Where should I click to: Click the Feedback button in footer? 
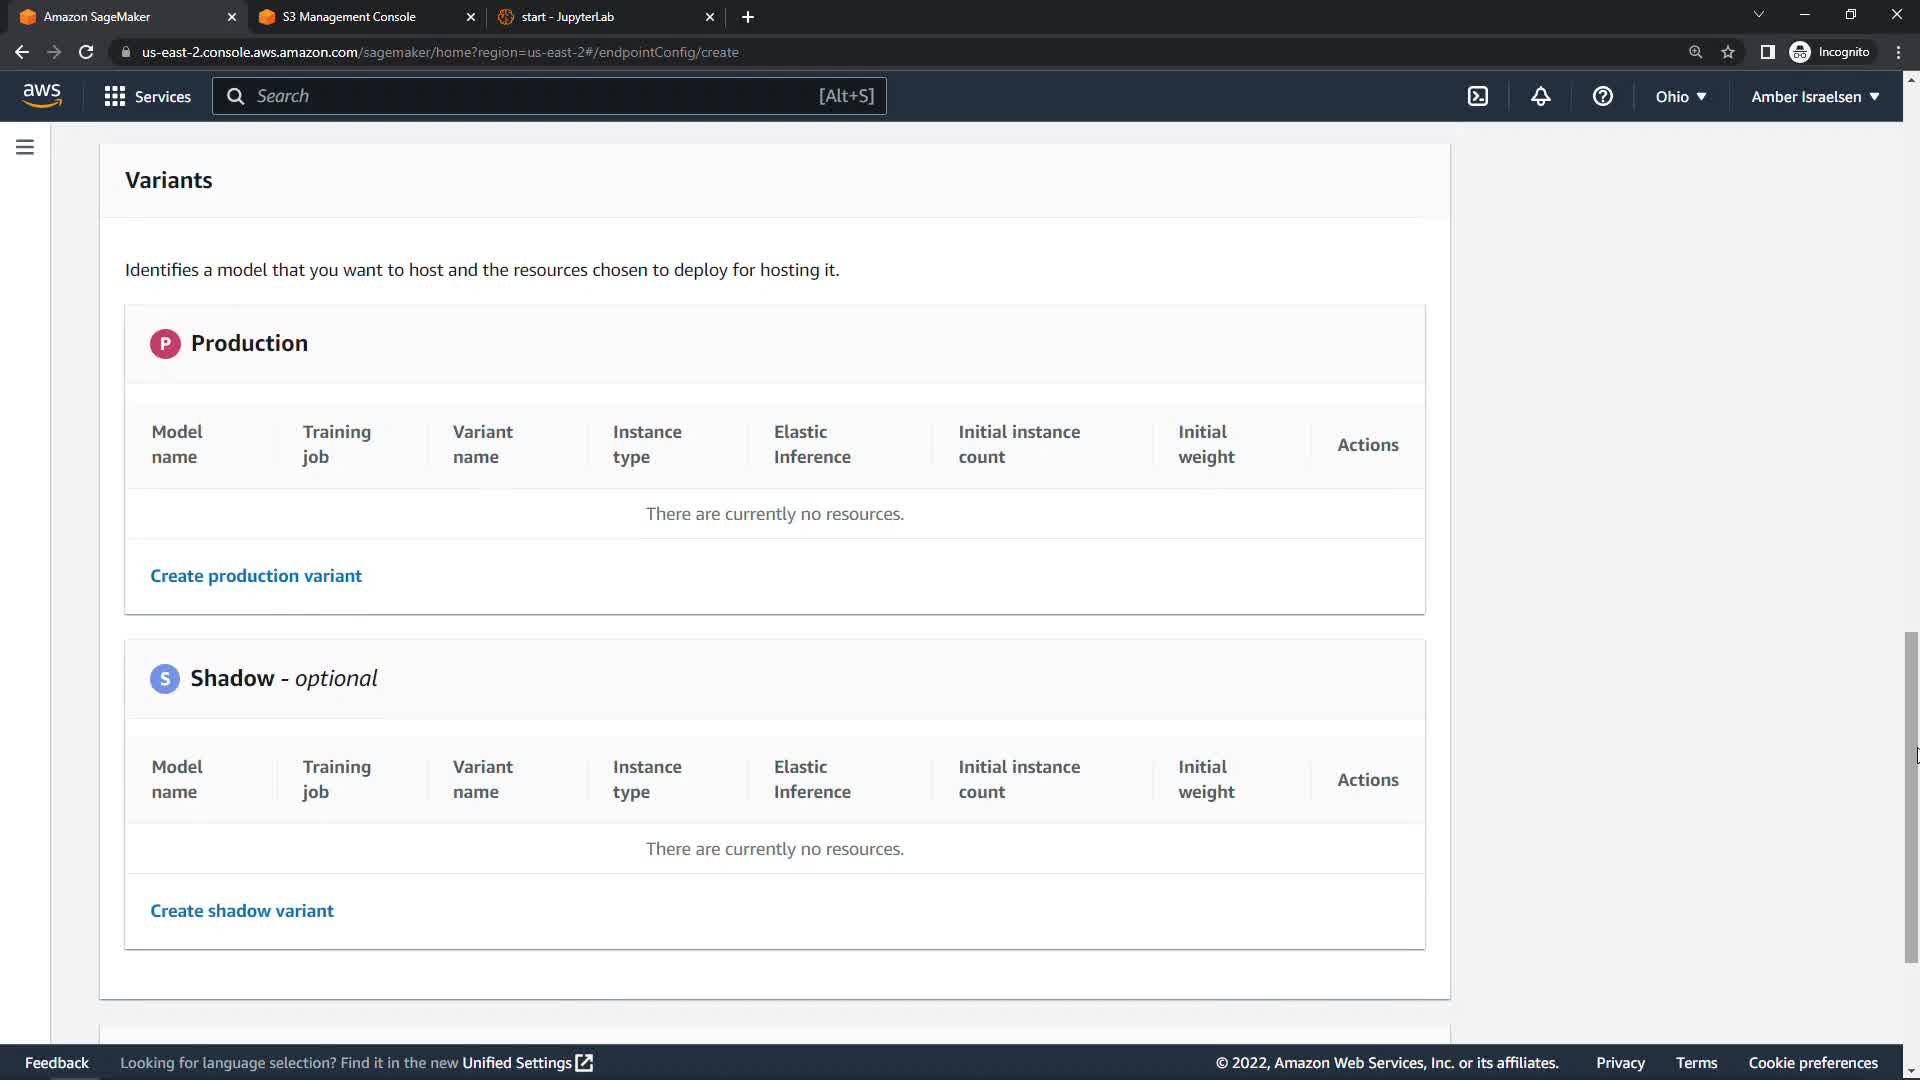[57, 1063]
